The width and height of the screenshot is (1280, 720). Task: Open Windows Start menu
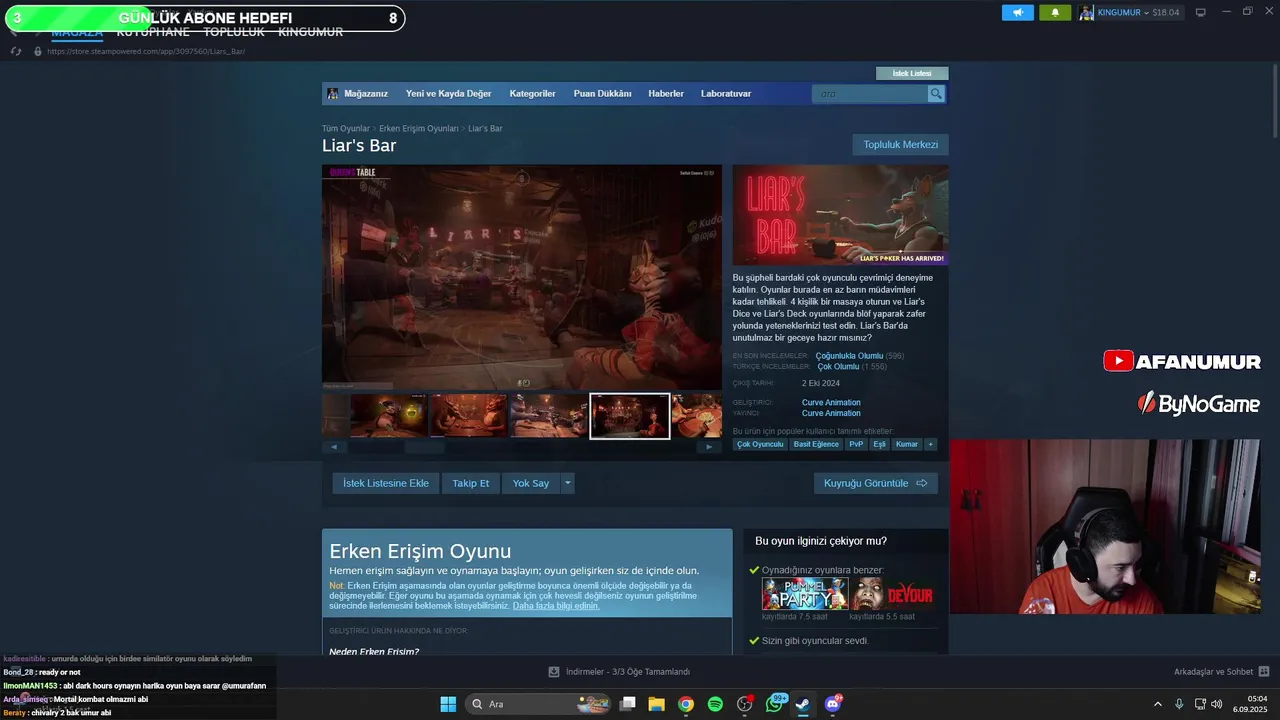pyautogui.click(x=448, y=704)
